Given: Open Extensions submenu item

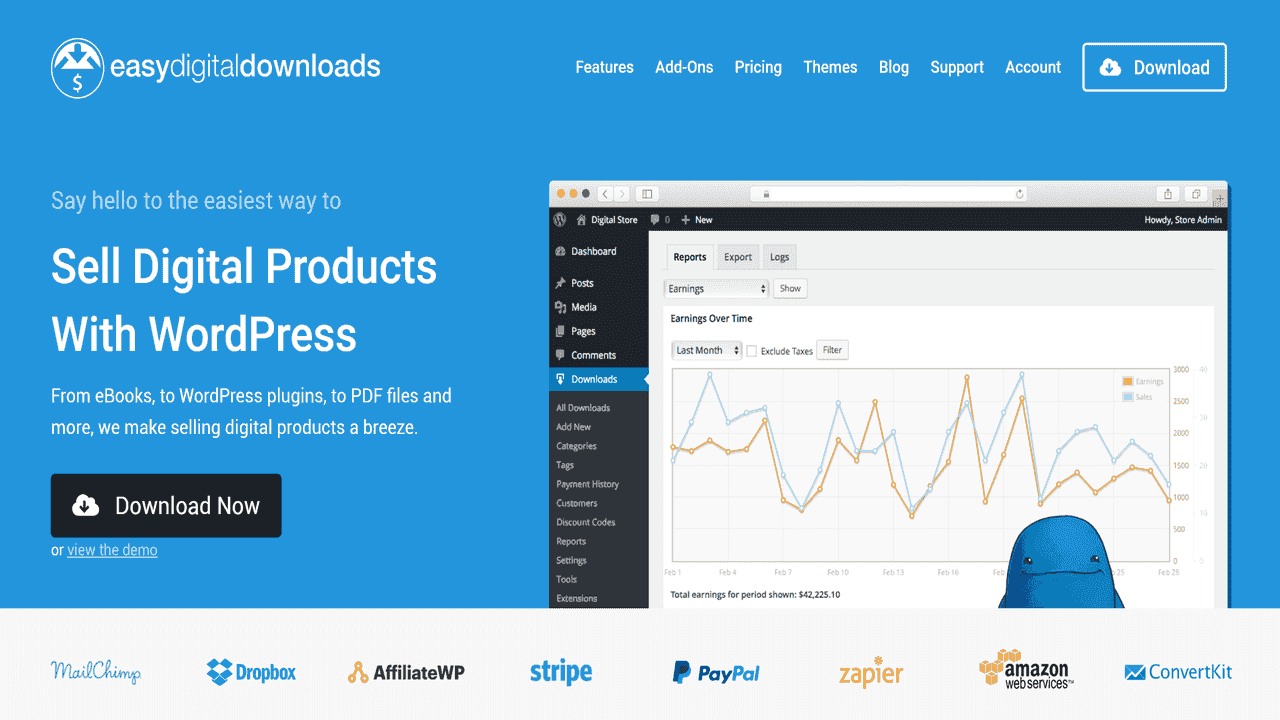Looking at the screenshot, I should coord(577,598).
